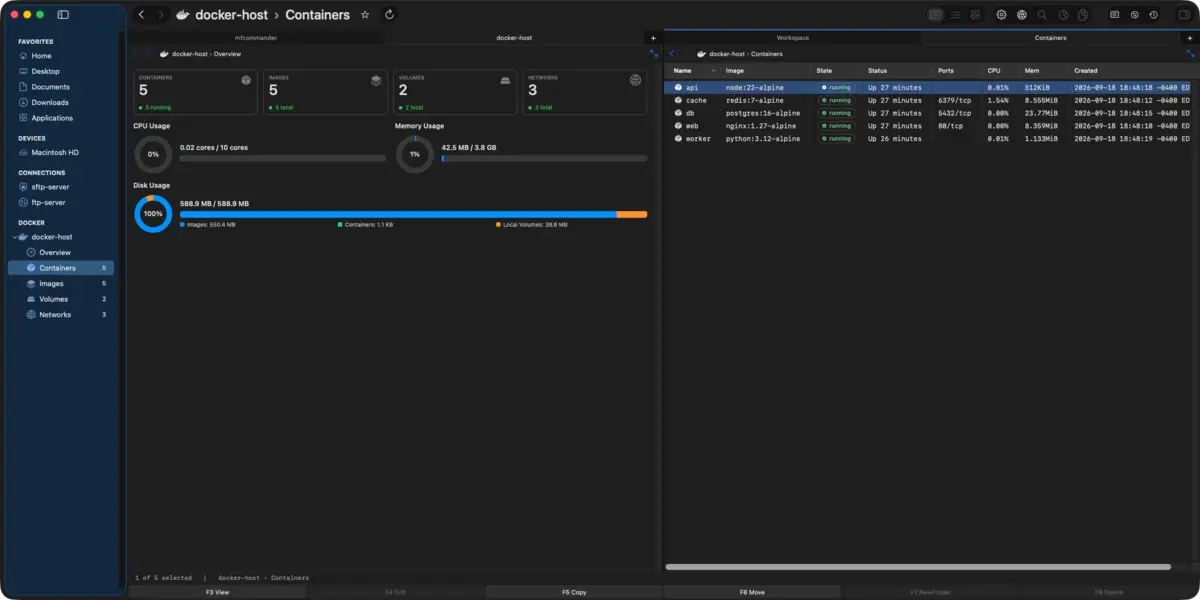Sort by the Created column header
The height and width of the screenshot is (600, 1200).
(x=1132, y=71)
